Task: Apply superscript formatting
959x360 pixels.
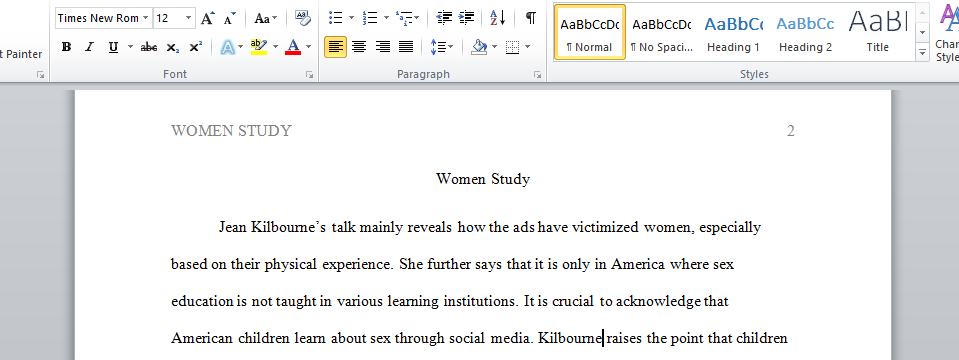Action: tap(196, 47)
